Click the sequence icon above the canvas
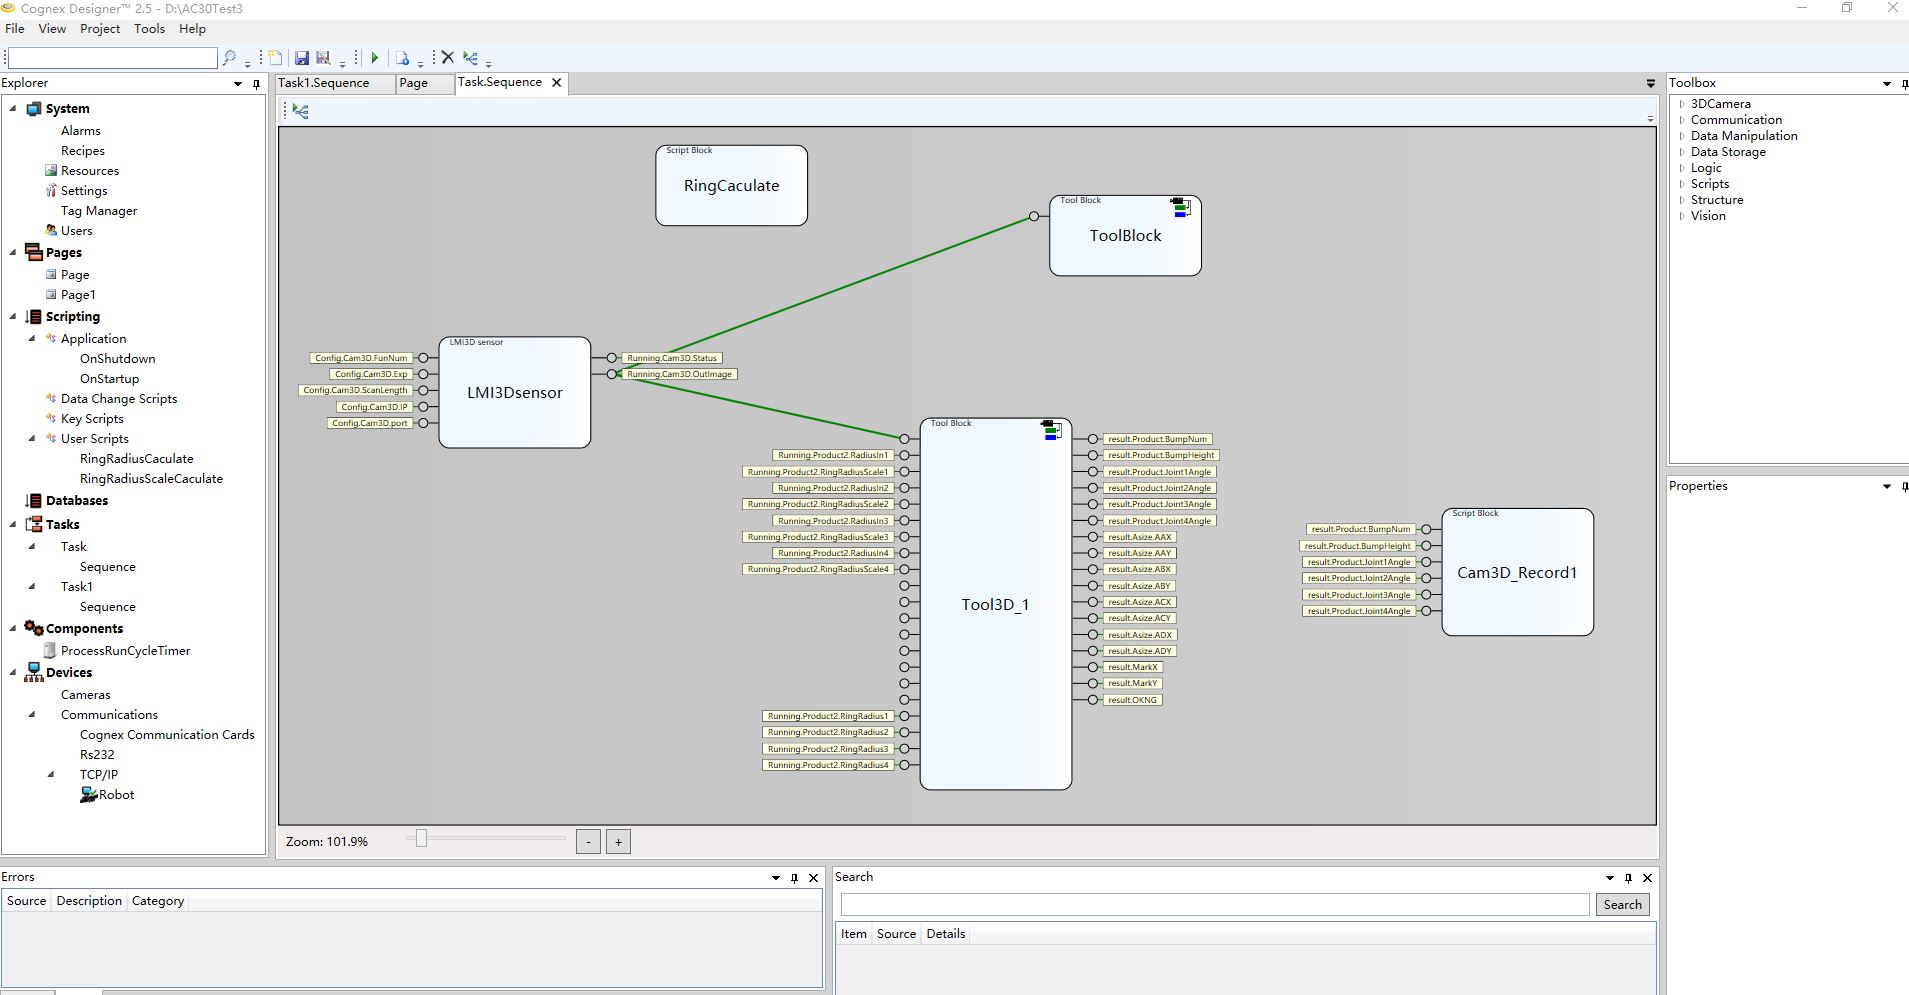This screenshot has width=1909, height=995. [x=300, y=111]
